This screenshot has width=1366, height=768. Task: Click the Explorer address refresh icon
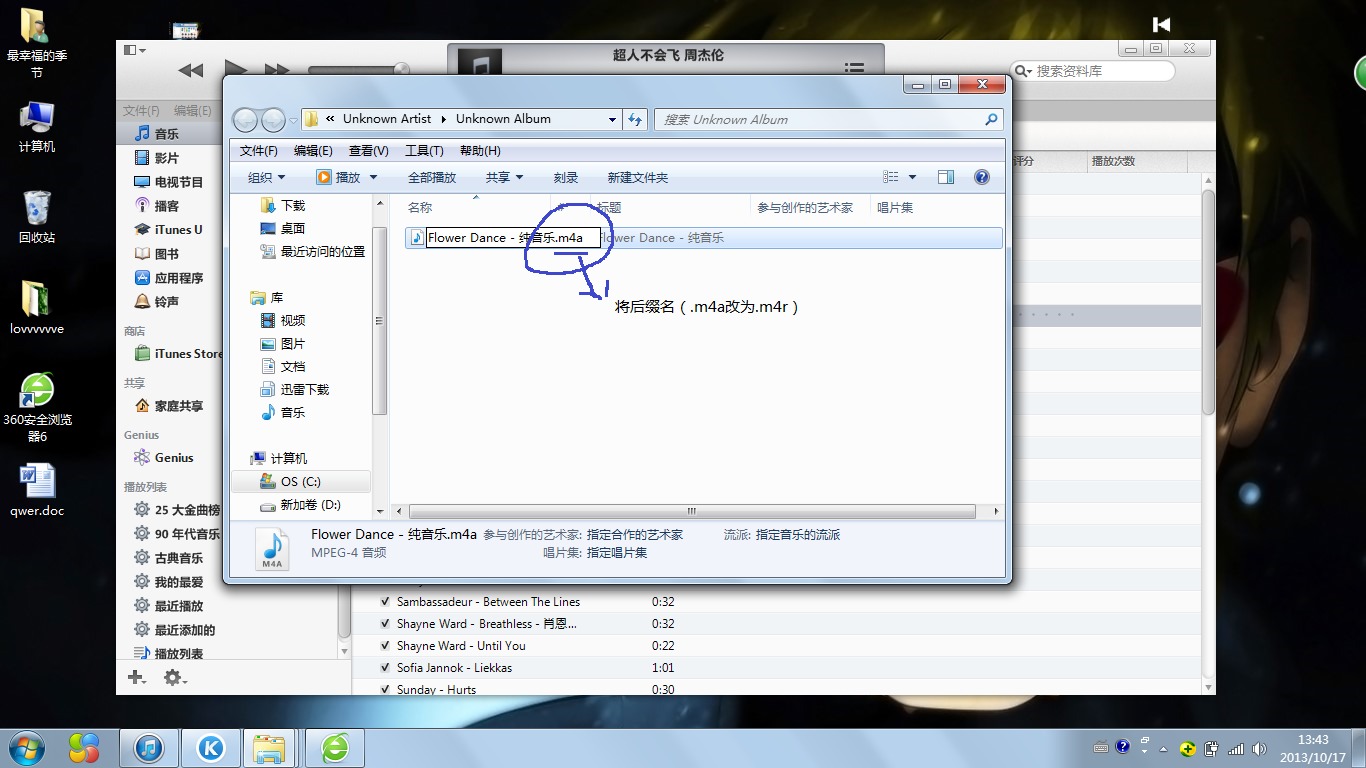coord(635,119)
